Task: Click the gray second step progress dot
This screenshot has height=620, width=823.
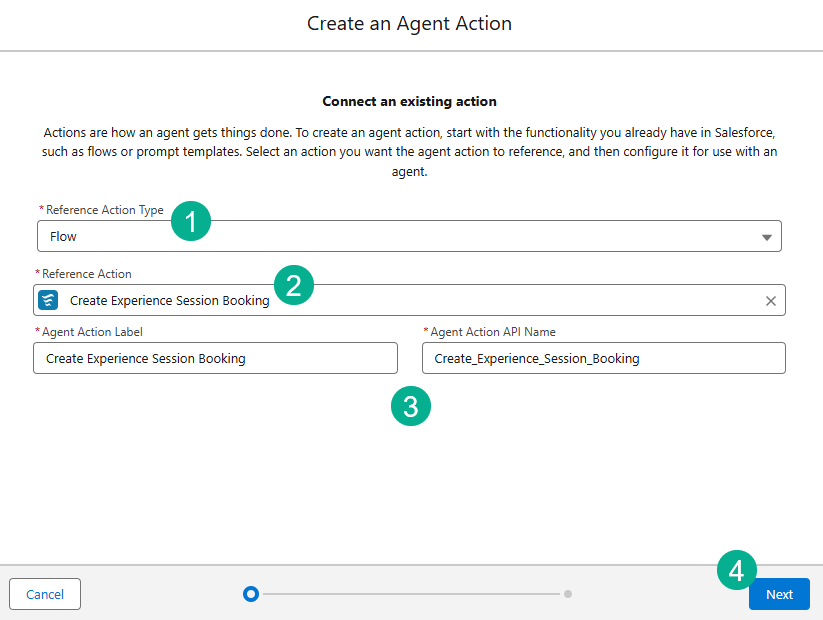Action: point(568,594)
